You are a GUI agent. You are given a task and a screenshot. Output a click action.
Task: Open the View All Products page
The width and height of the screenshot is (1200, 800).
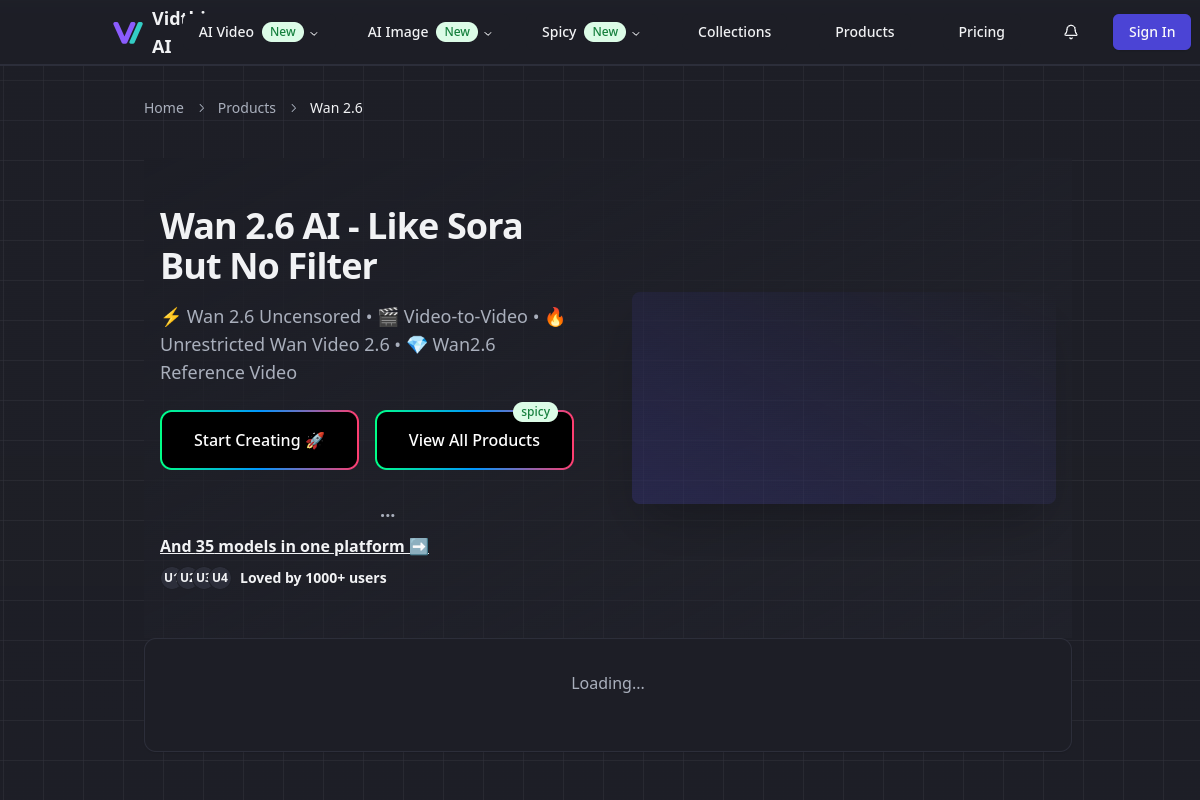474,440
